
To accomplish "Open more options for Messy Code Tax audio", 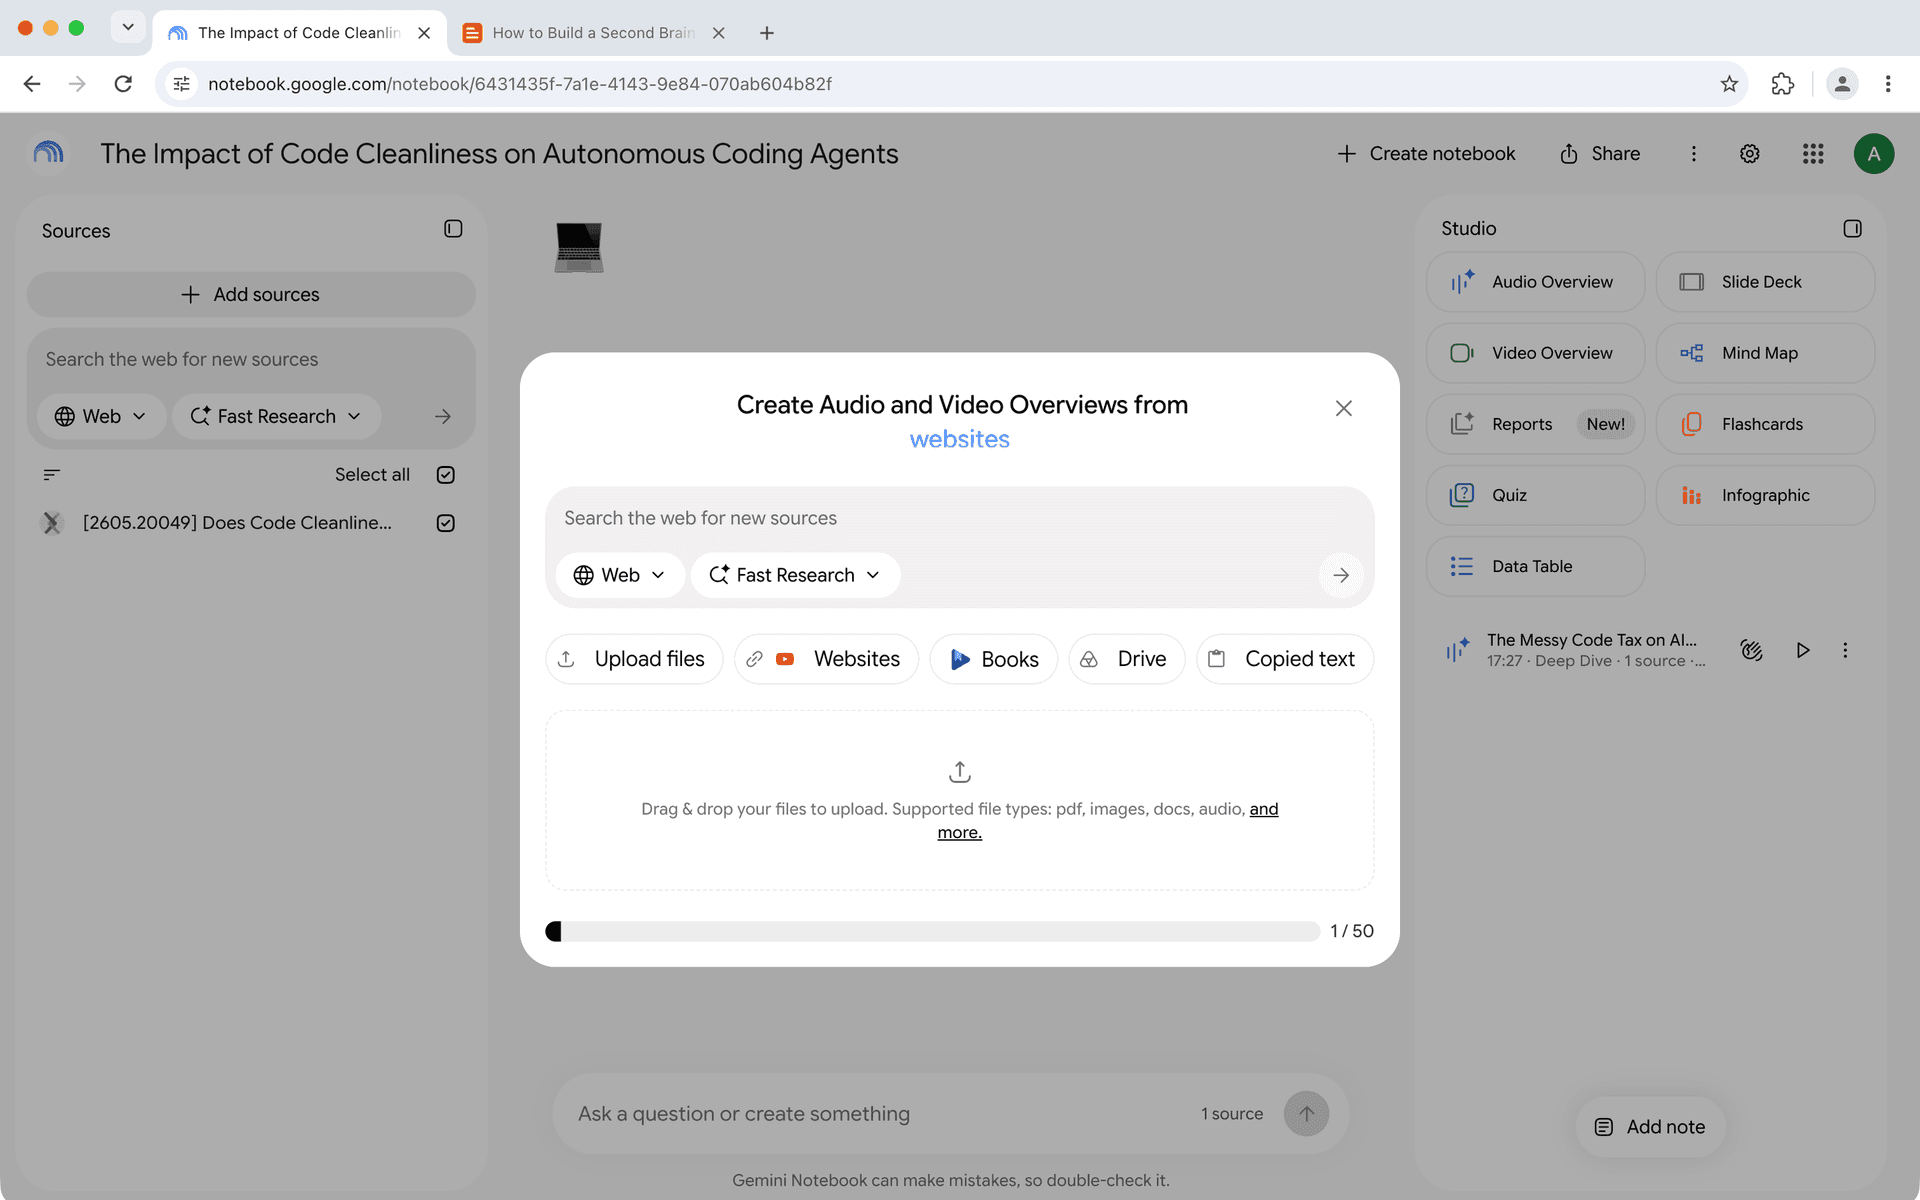I will tap(1845, 650).
